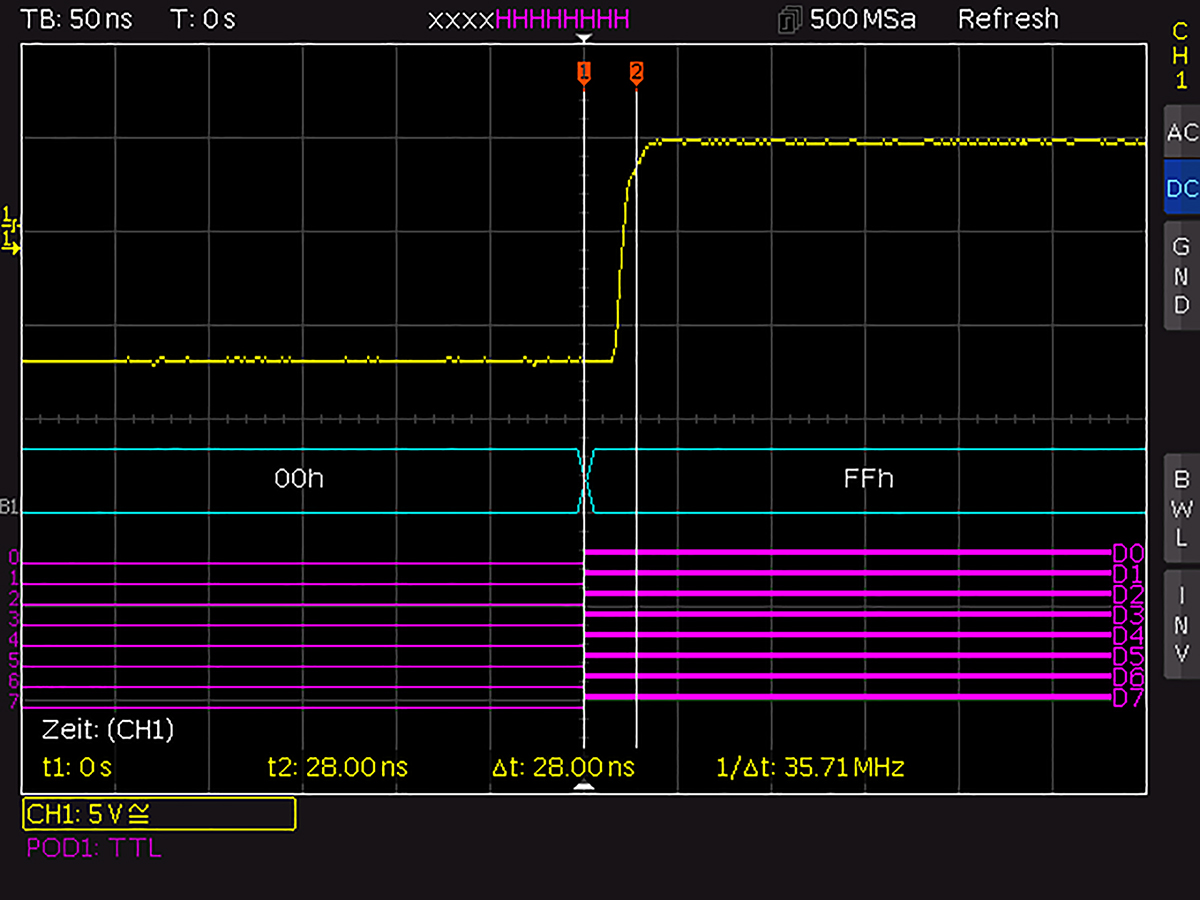The width and height of the screenshot is (1200, 900).
Task: Open the TB 50 ns timebase setting
Action: pyautogui.click(x=76, y=19)
